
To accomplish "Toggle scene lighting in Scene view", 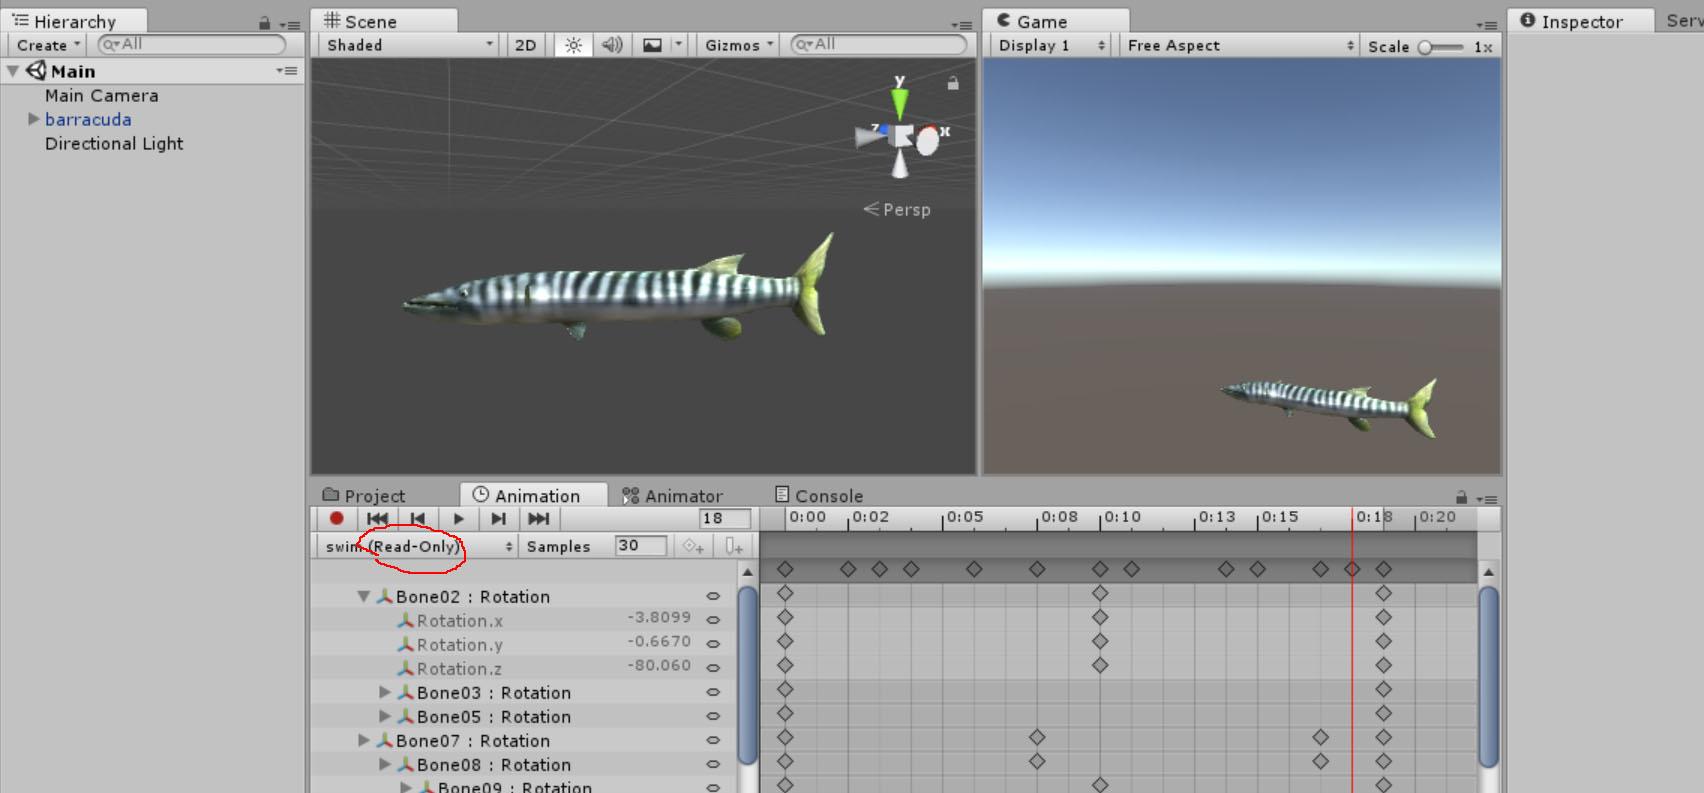I will (x=573, y=45).
